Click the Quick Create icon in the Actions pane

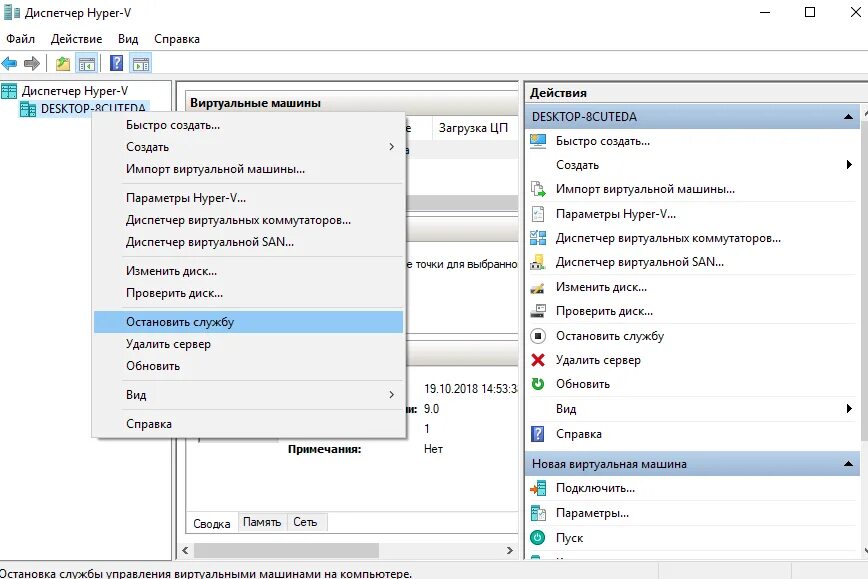pos(538,141)
